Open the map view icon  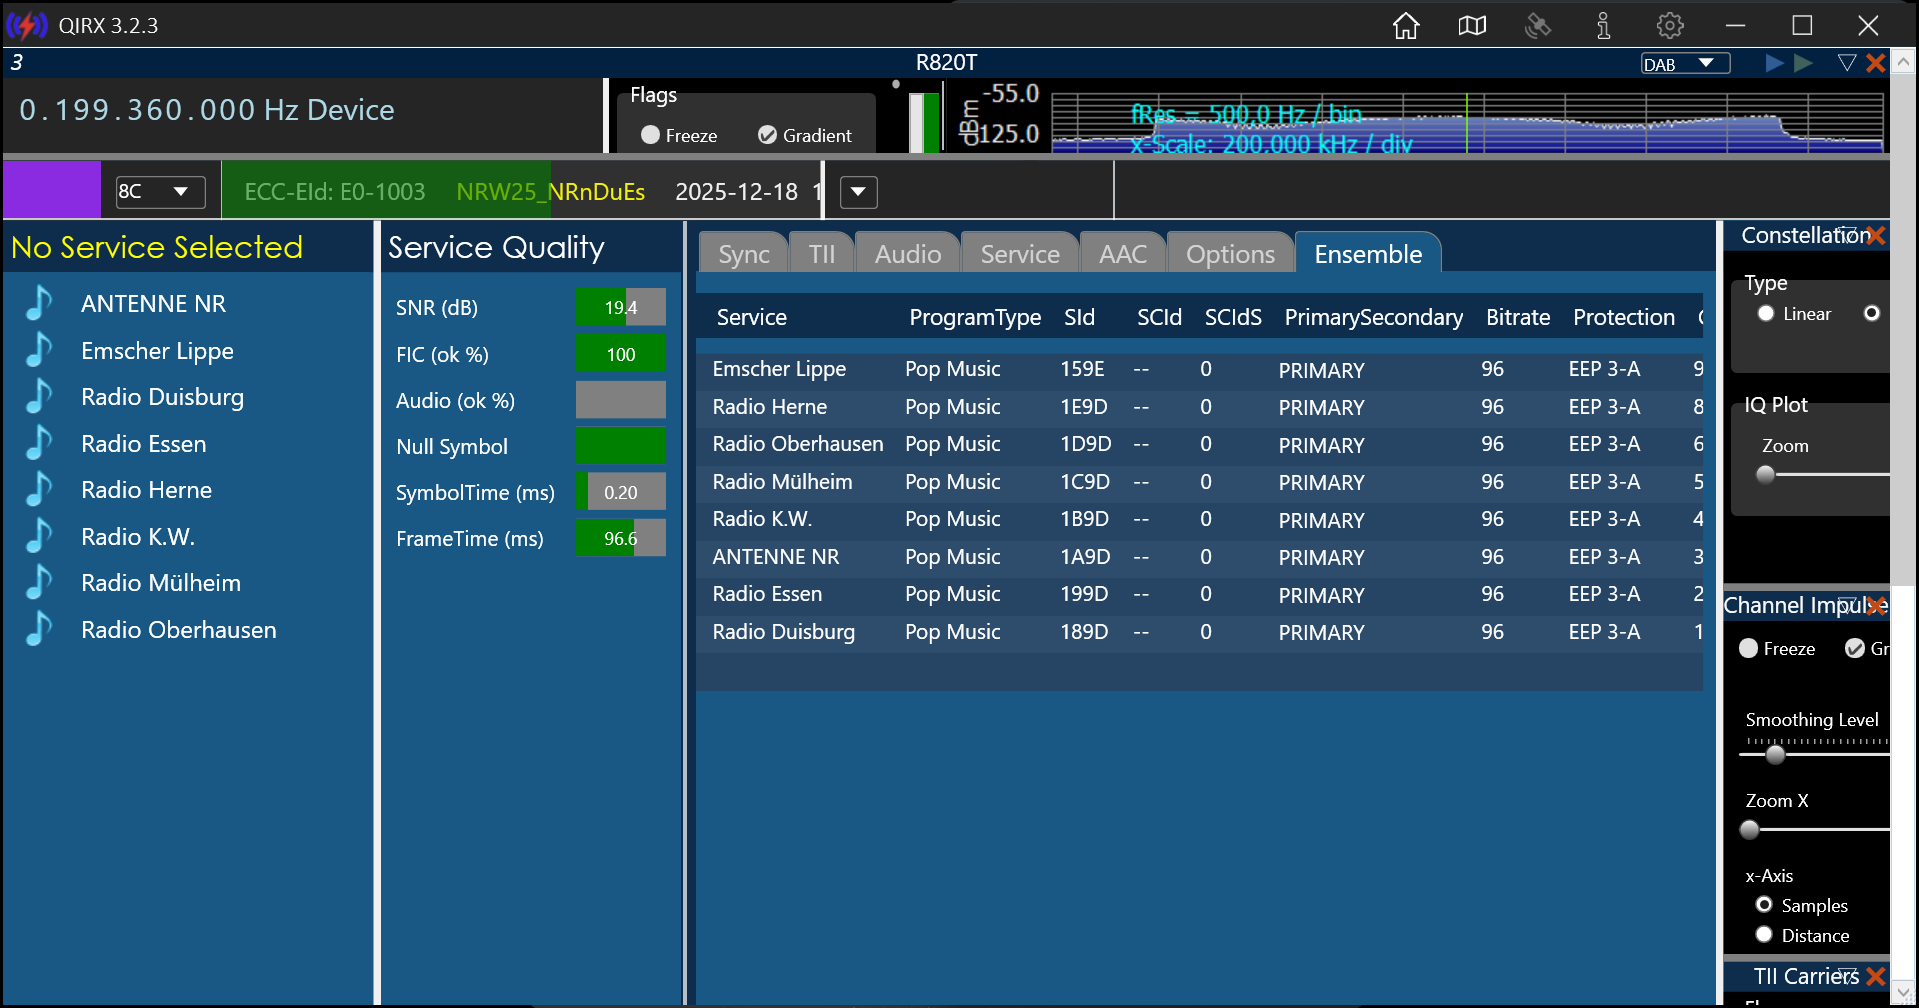pos(1472,26)
